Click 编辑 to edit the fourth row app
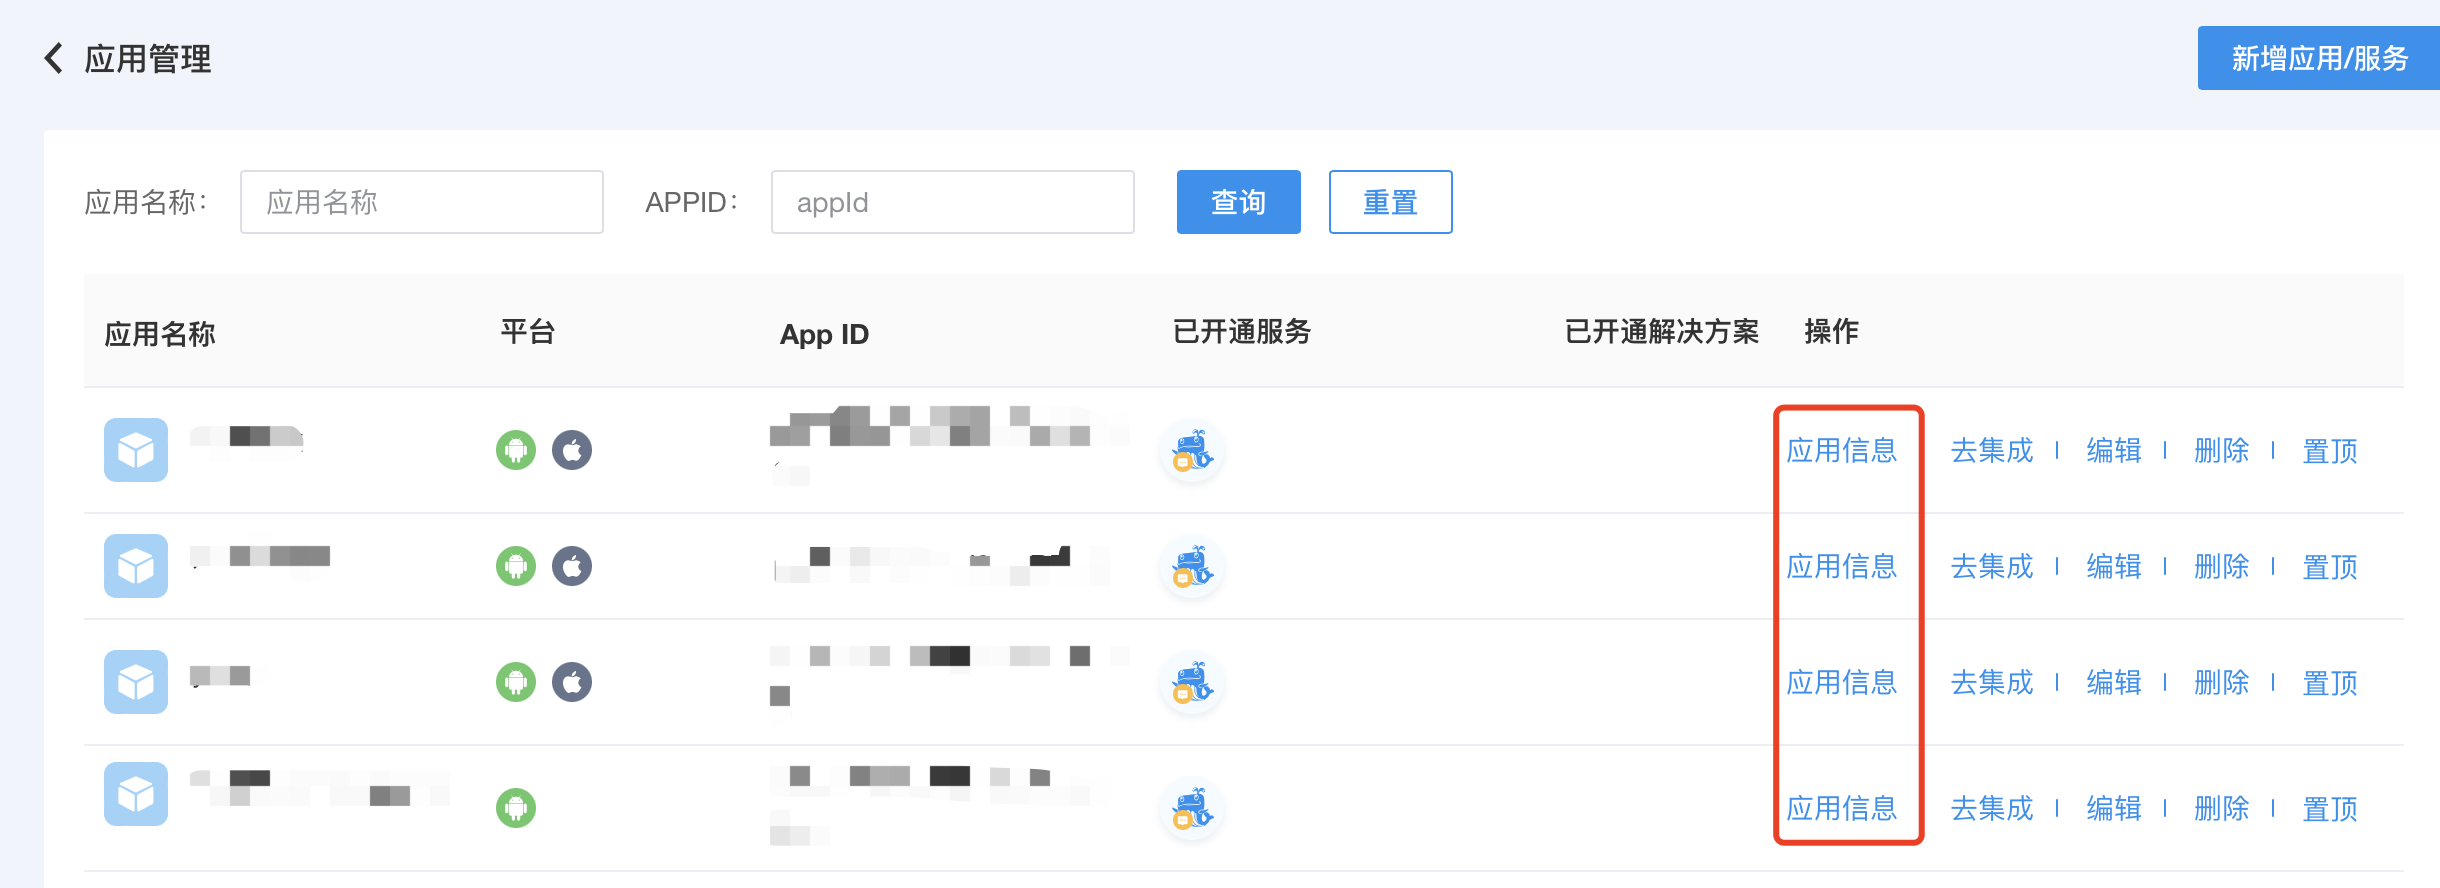Viewport: 2440px width, 888px height. click(2114, 809)
